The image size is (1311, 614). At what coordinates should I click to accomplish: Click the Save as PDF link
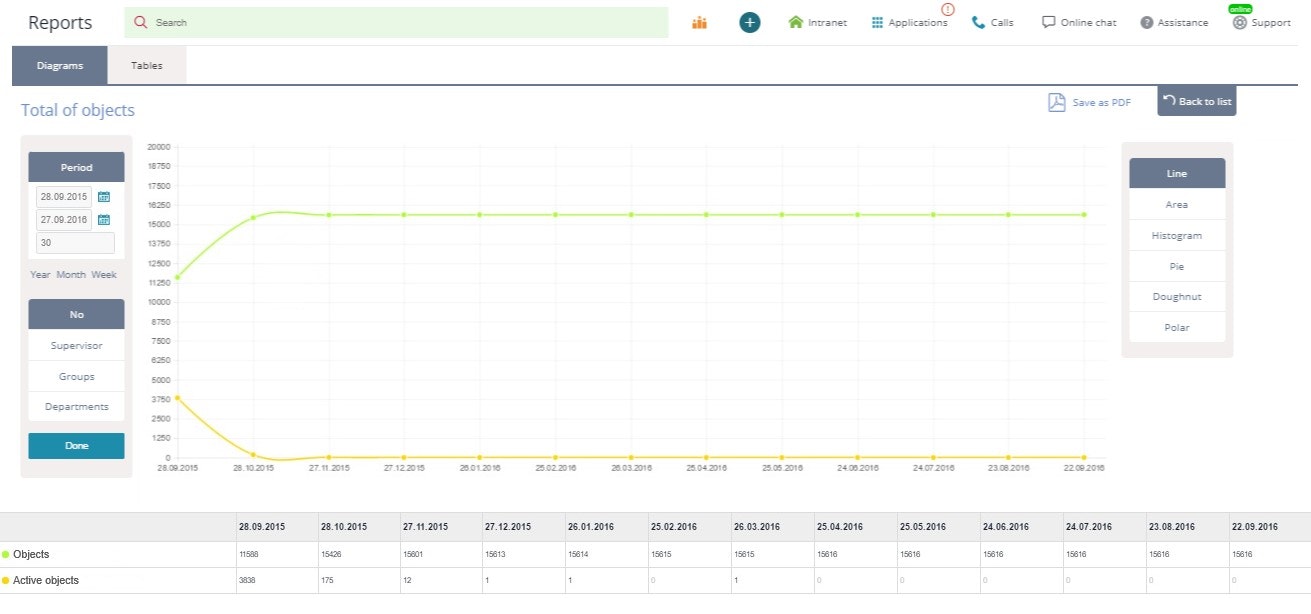pos(1089,101)
